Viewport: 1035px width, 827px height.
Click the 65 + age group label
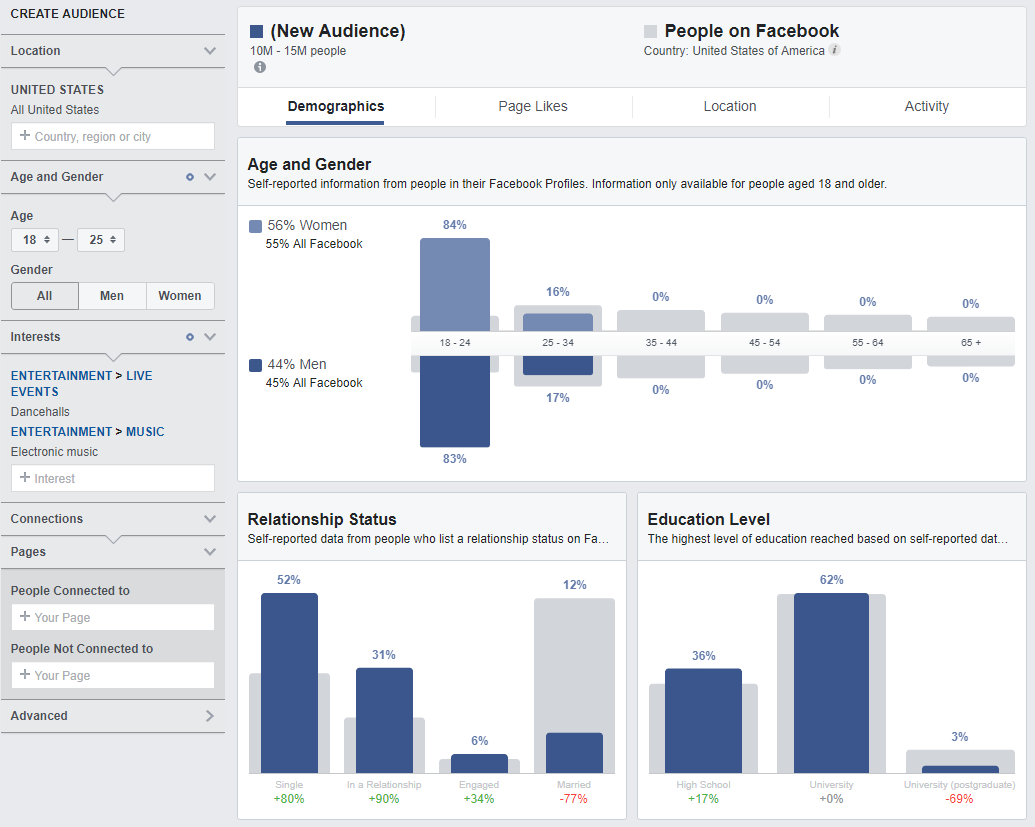pos(971,343)
